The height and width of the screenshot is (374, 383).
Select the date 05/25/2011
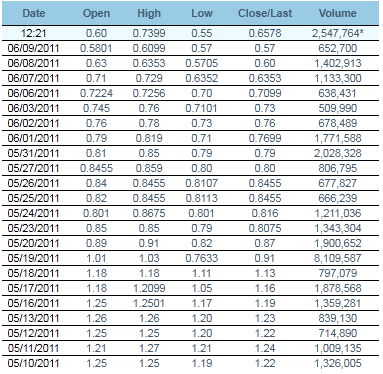pyautogui.click(x=33, y=198)
